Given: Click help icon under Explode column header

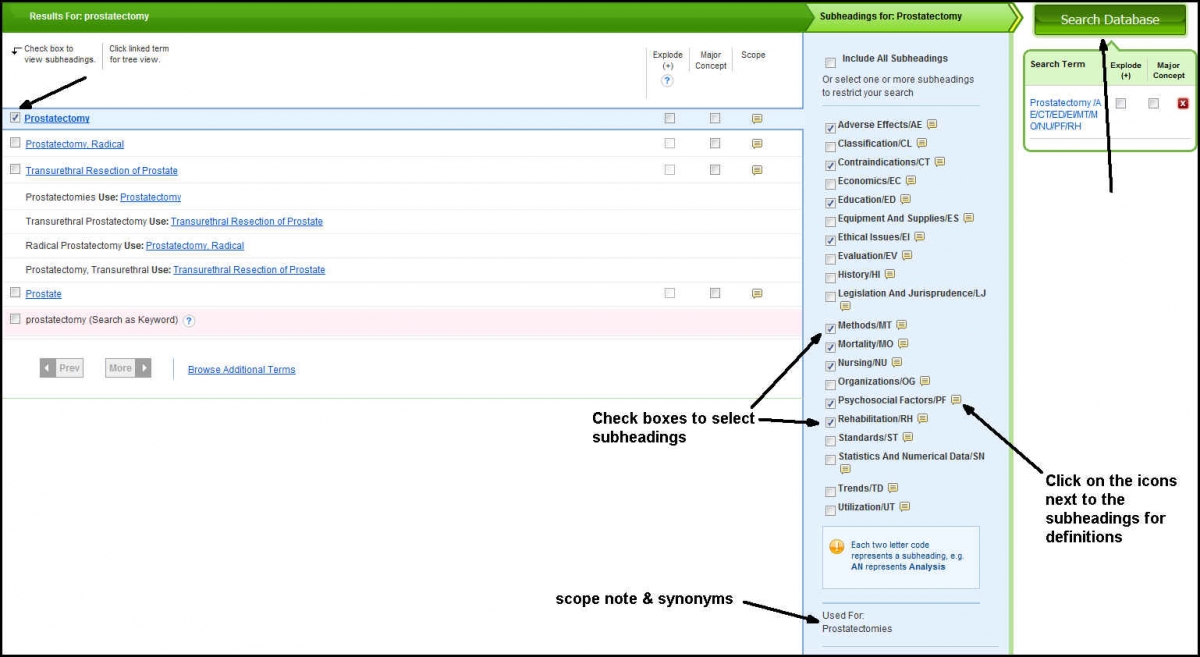Looking at the screenshot, I should coord(667,80).
